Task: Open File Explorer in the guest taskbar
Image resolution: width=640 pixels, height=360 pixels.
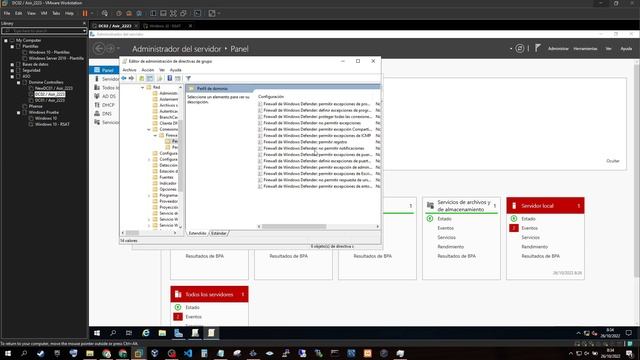Action: [x=162, y=333]
